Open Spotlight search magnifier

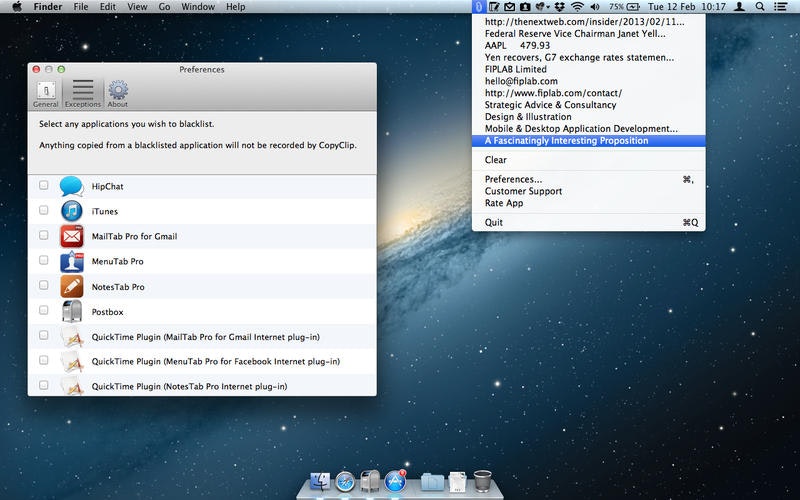(x=760, y=7)
